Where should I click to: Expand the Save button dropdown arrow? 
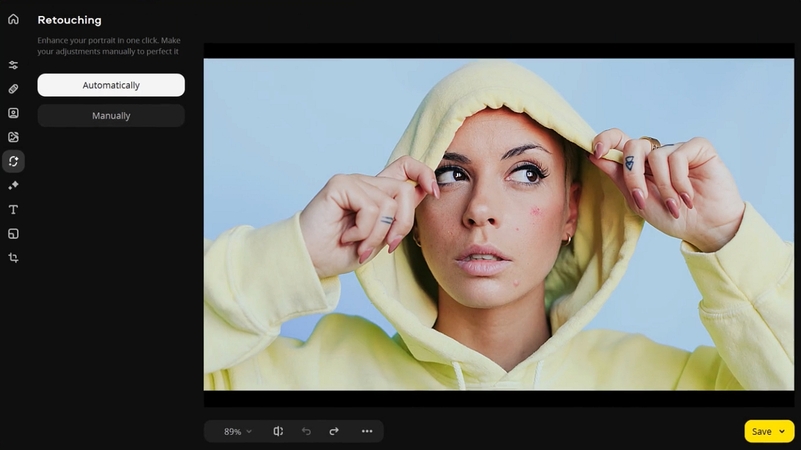[x=782, y=432]
